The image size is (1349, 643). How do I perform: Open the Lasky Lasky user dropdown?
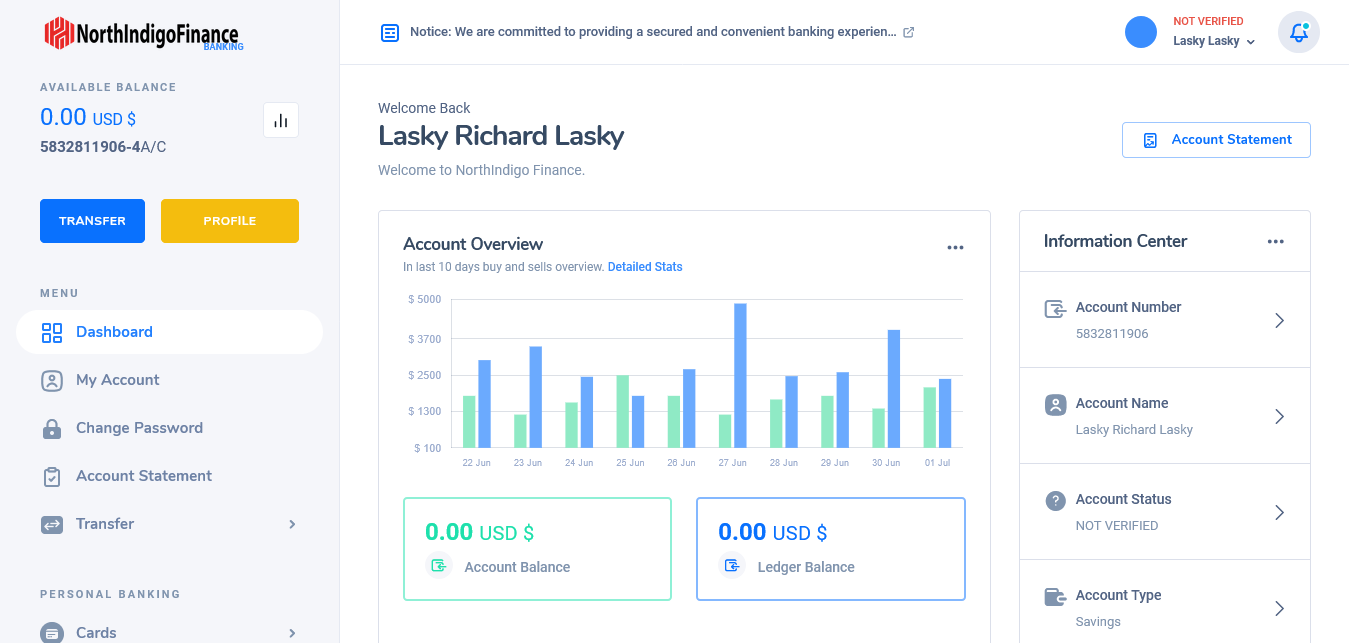[1214, 41]
